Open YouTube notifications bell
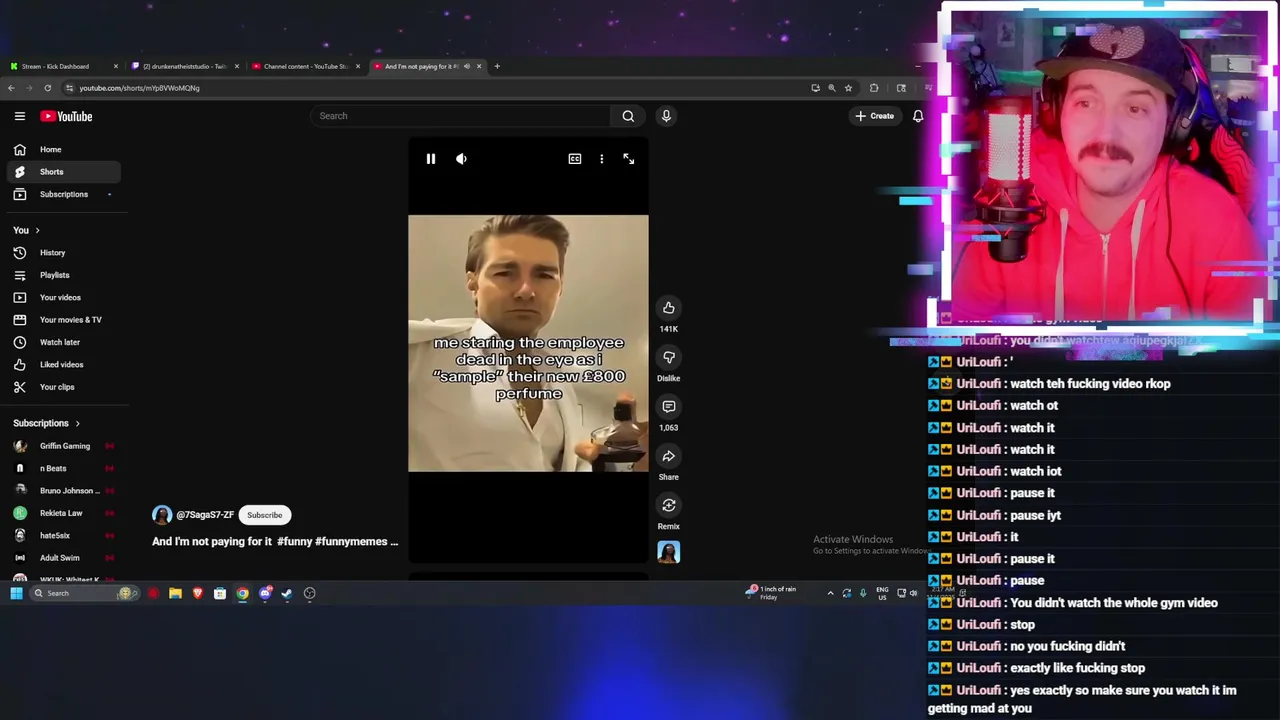The image size is (1280, 720). 917,116
